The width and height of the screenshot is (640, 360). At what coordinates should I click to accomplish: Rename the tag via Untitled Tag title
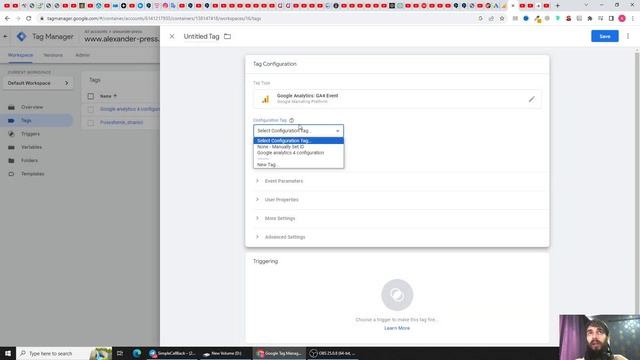click(x=201, y=36)
